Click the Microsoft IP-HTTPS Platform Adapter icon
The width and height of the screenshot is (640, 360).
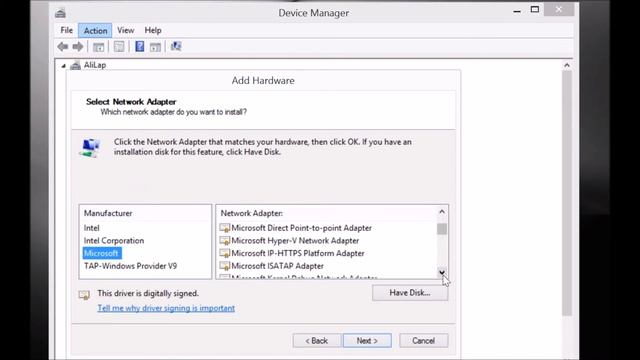225,253
